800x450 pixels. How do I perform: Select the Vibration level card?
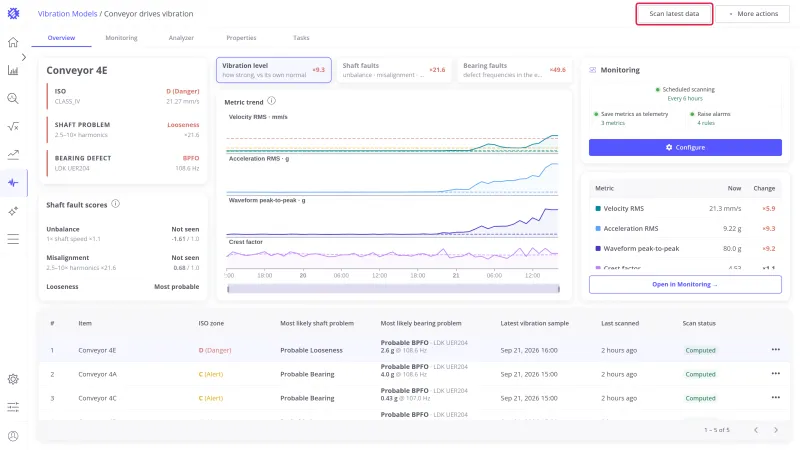273,70
